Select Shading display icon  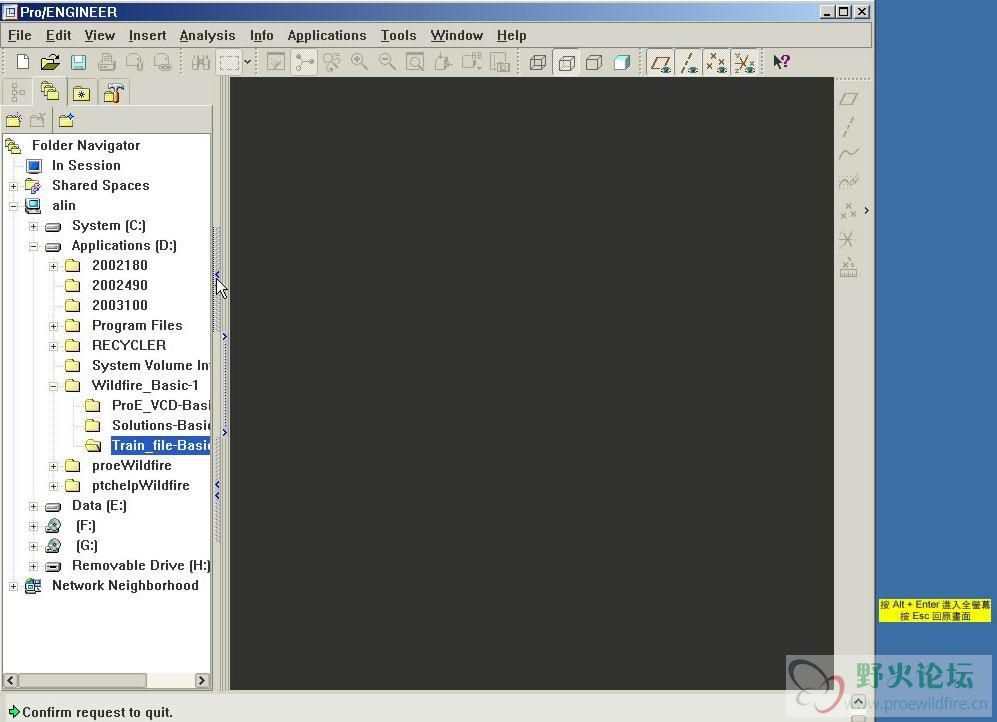[x=622, y=62]
